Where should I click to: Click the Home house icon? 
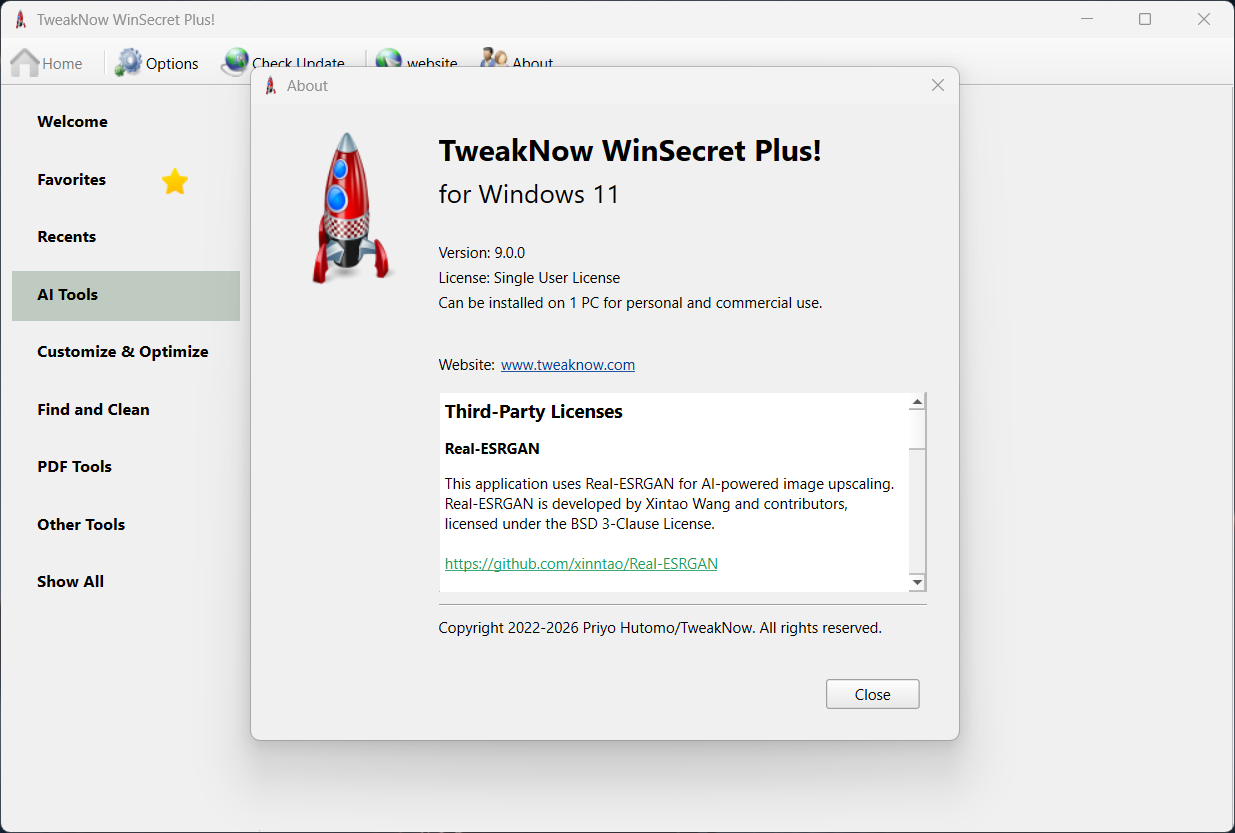[x=25, y=63]
